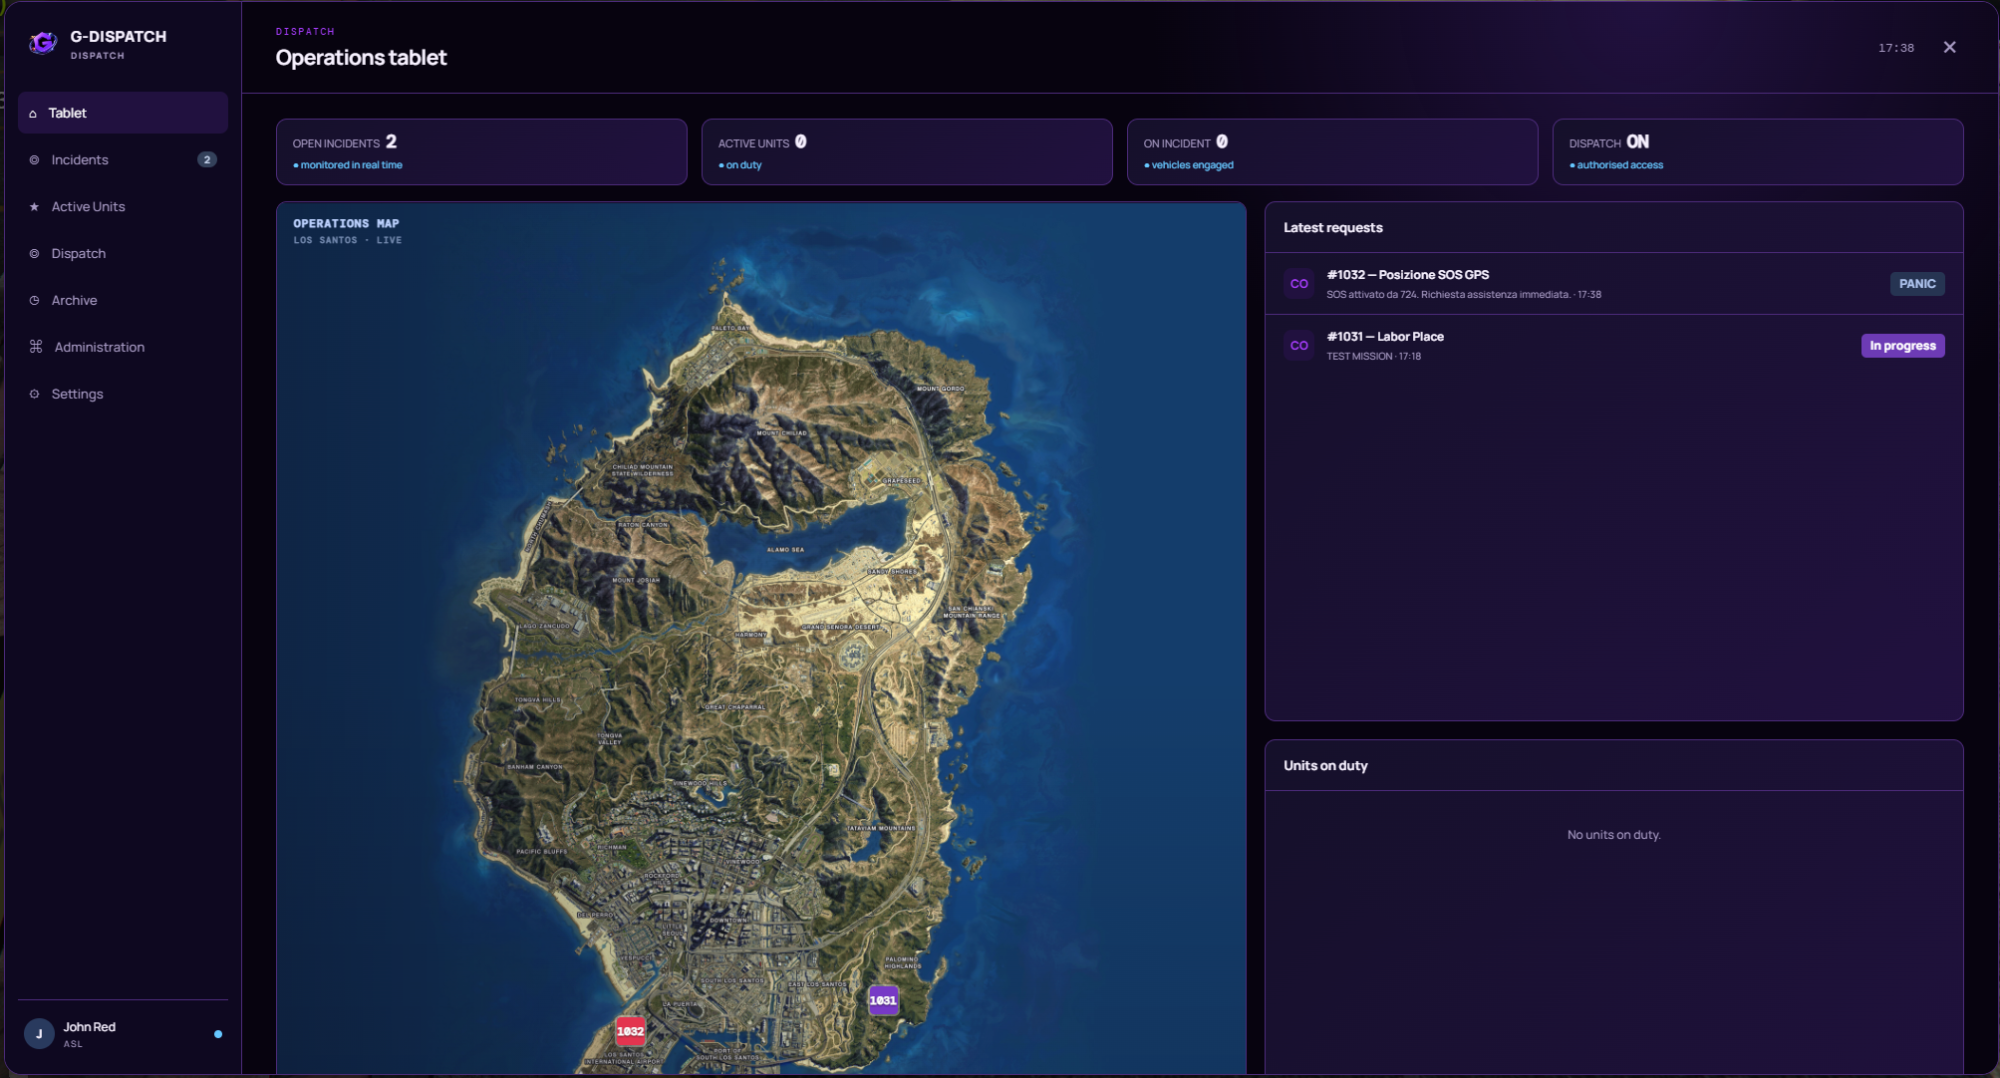The width and height of the screenshot is (2000, 1078).
Task: Click the In progress status tag
Action: (1902, 346)
